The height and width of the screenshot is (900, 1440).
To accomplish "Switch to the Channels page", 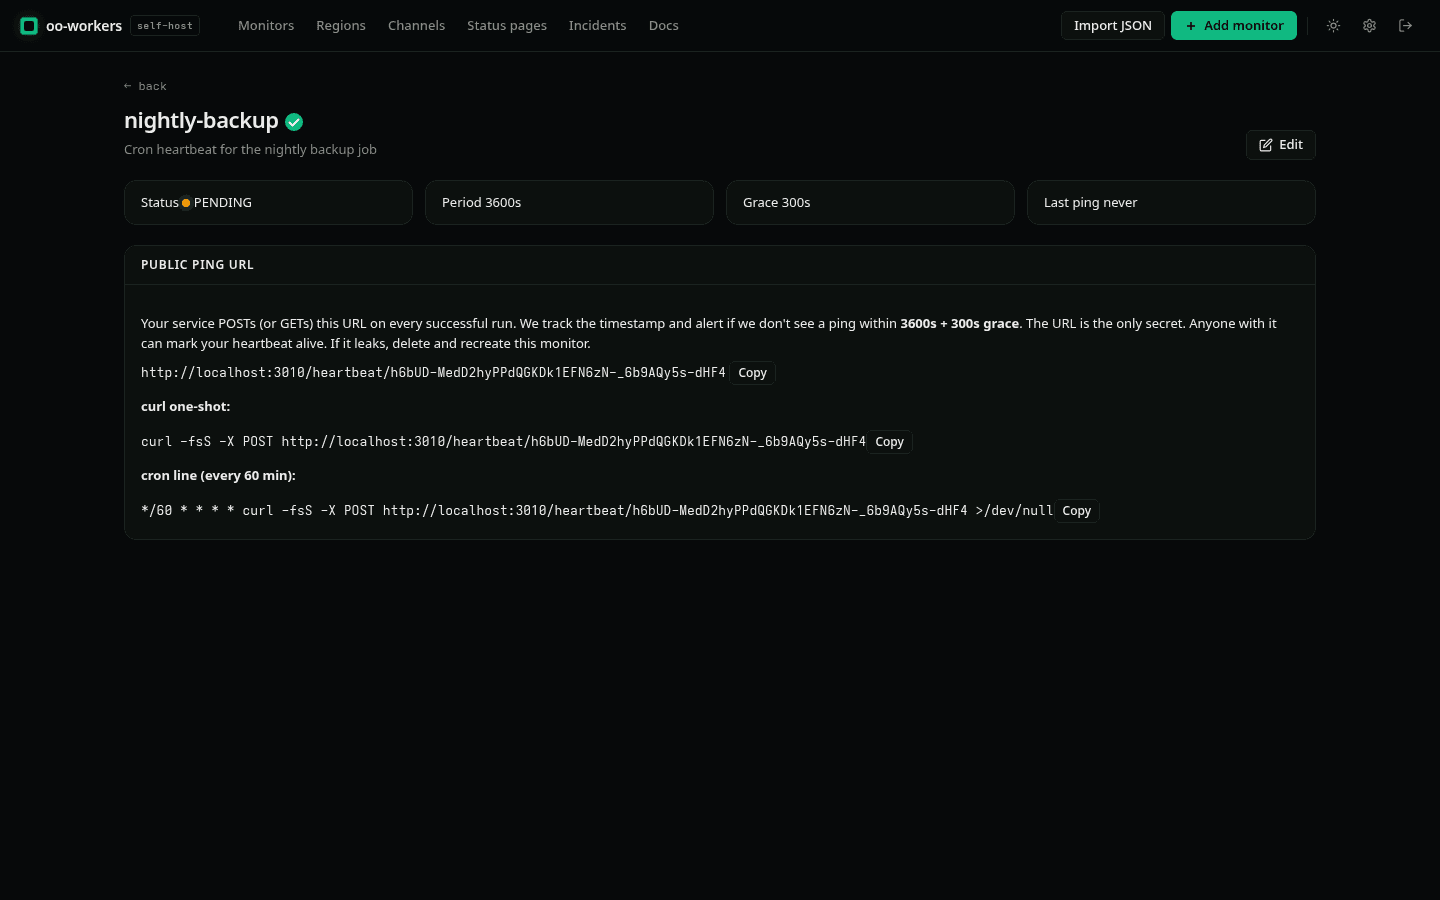I will 416,26.
